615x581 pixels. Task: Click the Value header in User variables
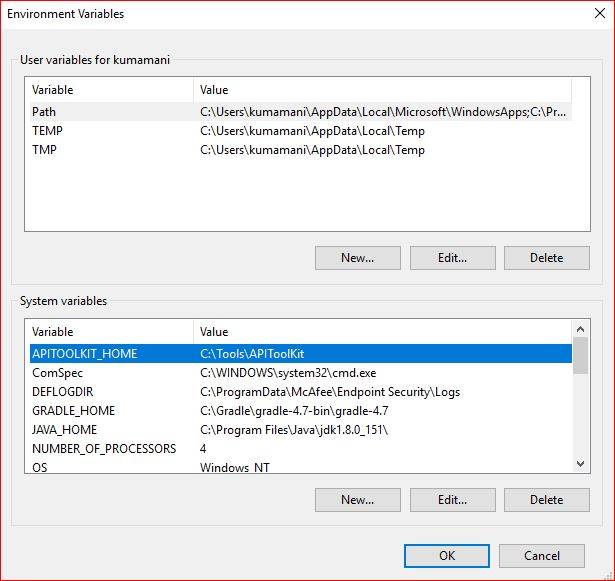point(382,90)
